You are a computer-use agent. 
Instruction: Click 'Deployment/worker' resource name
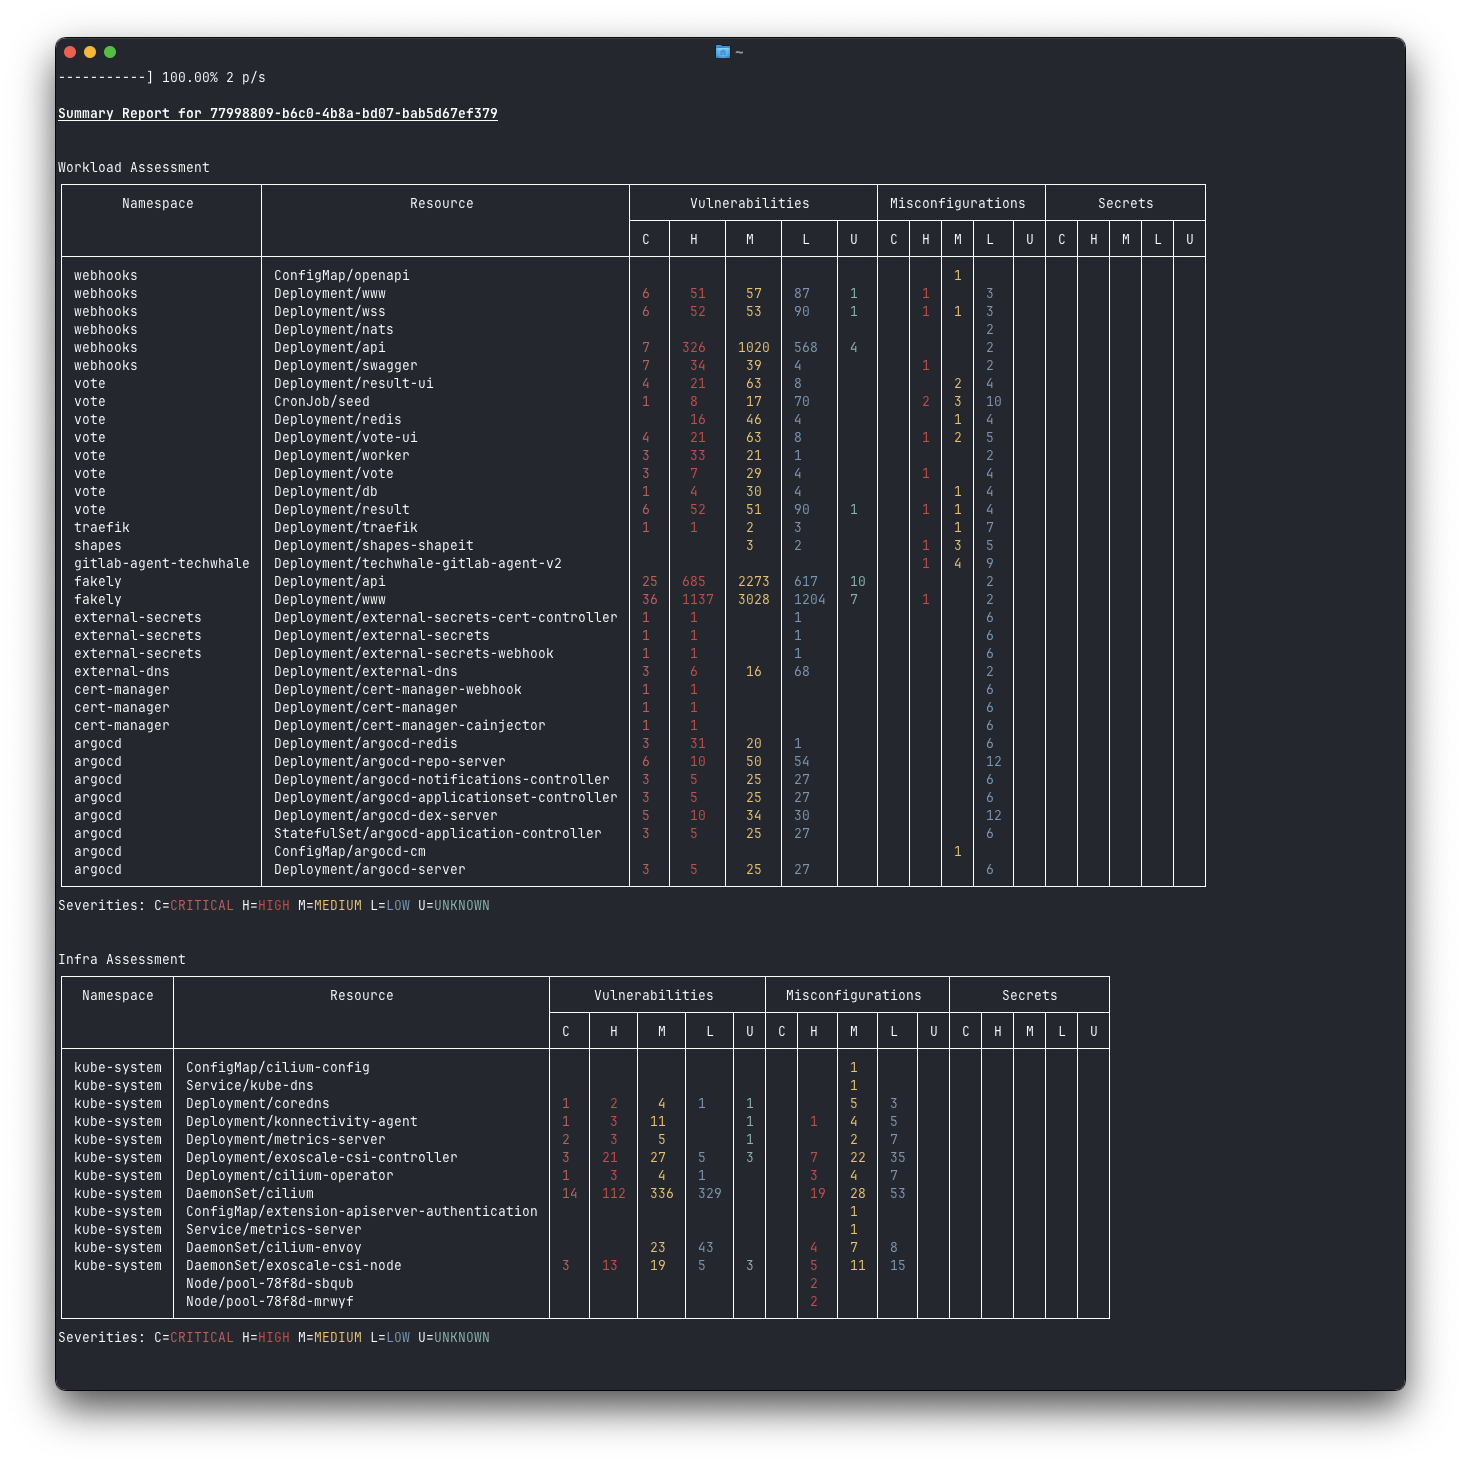(342, 456)
